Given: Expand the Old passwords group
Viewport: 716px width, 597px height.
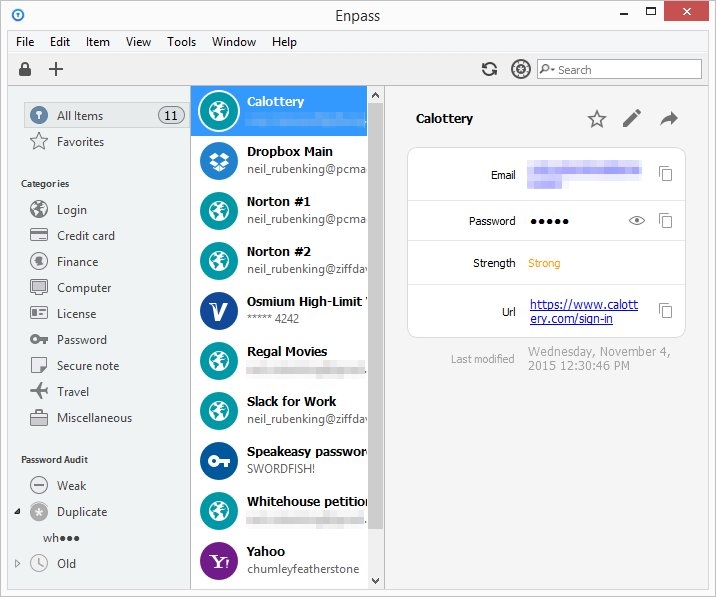Looking at the screenshot, I should (x=17, y=564).
